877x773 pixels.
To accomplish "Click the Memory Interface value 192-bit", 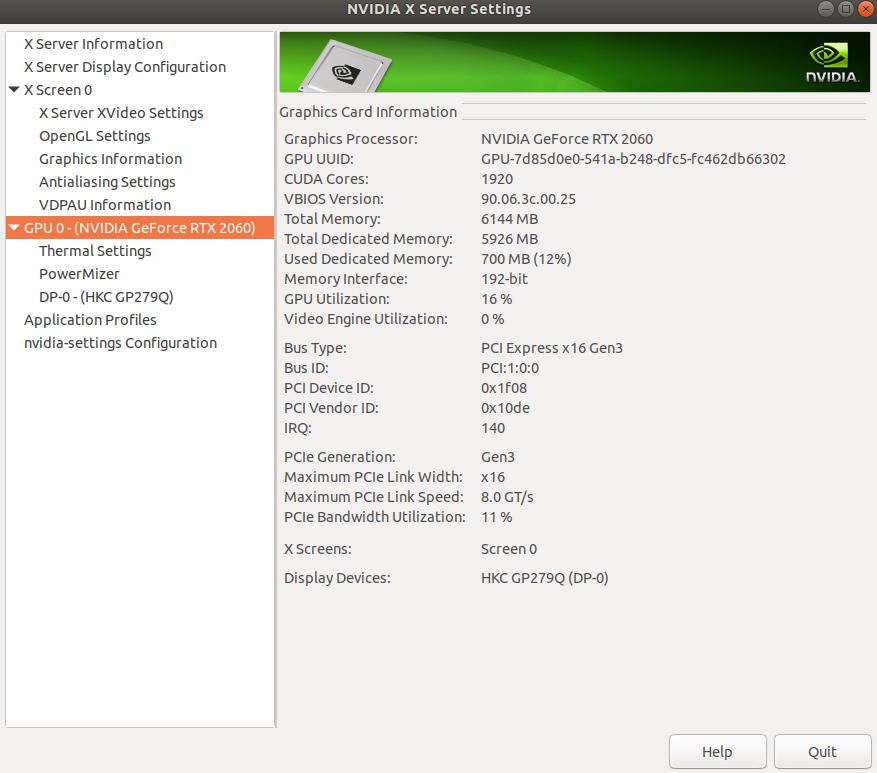I will (x=504, y=279).
